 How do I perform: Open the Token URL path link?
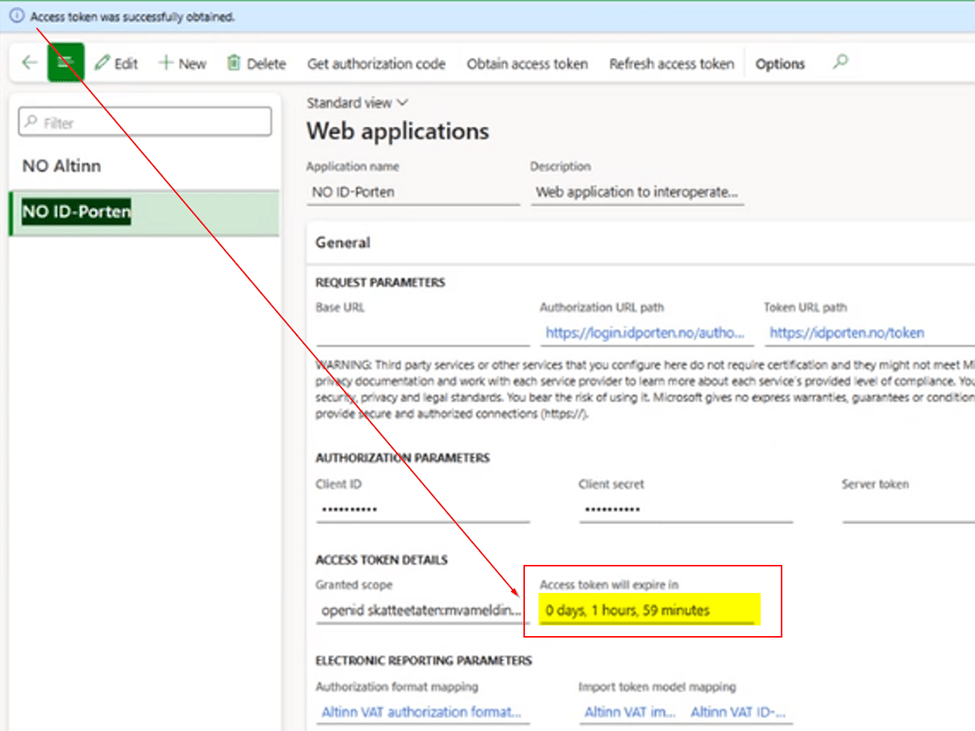click(x=847, y=332)
